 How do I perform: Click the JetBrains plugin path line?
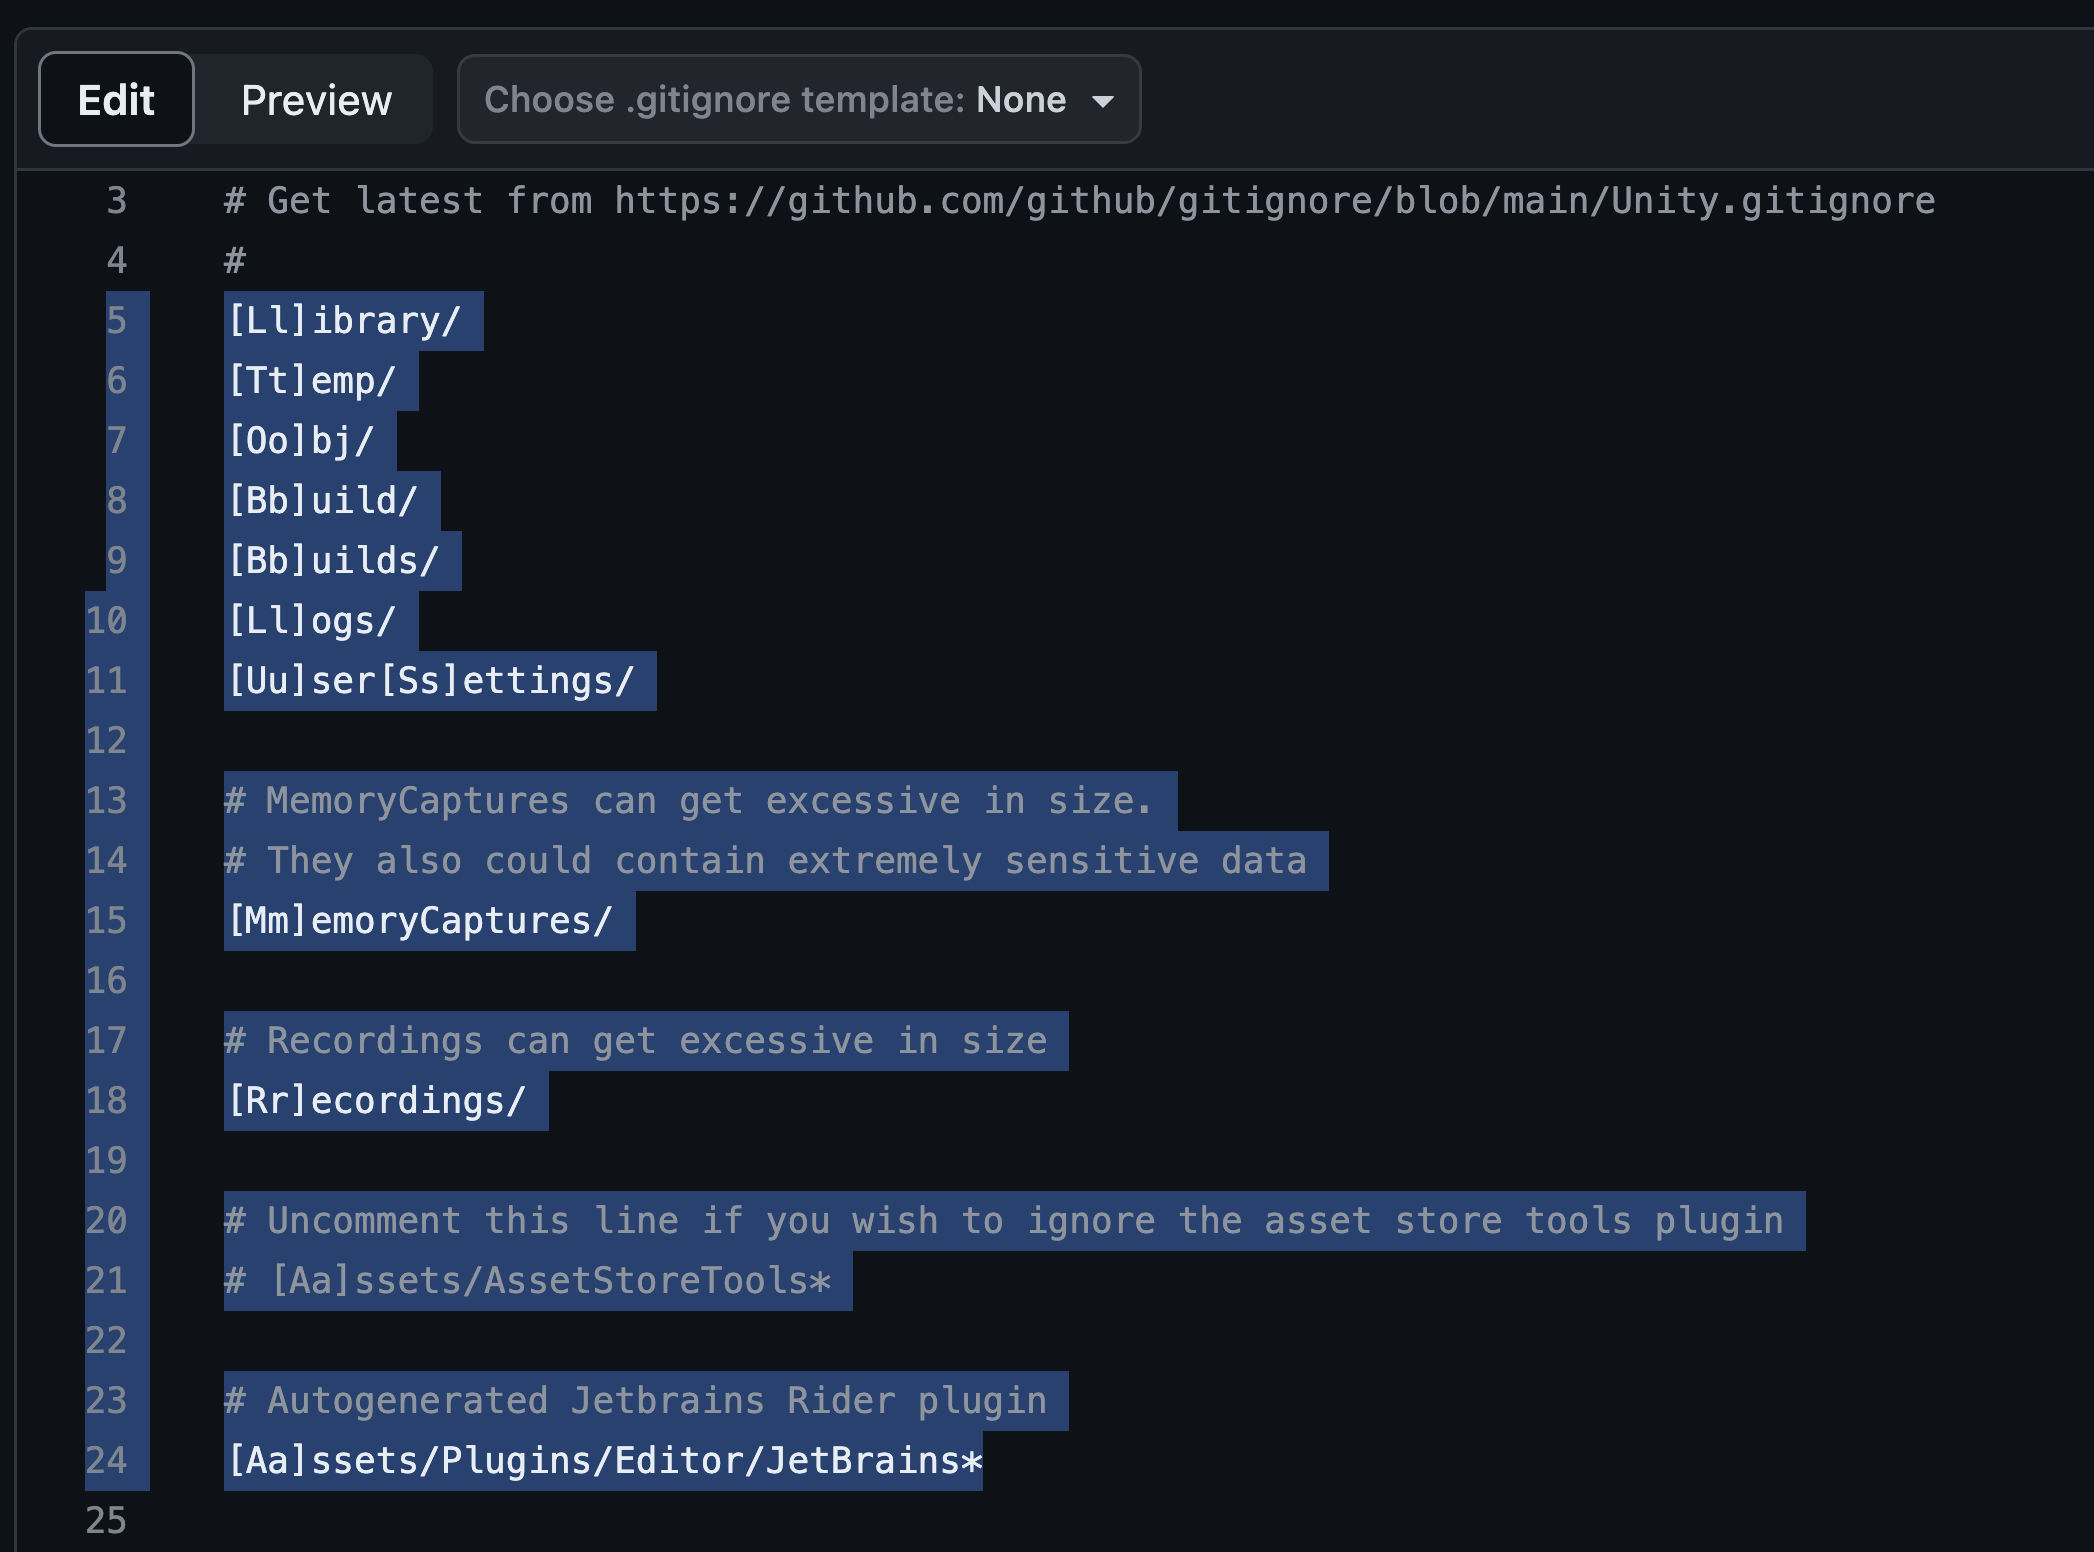point(604,1461)
